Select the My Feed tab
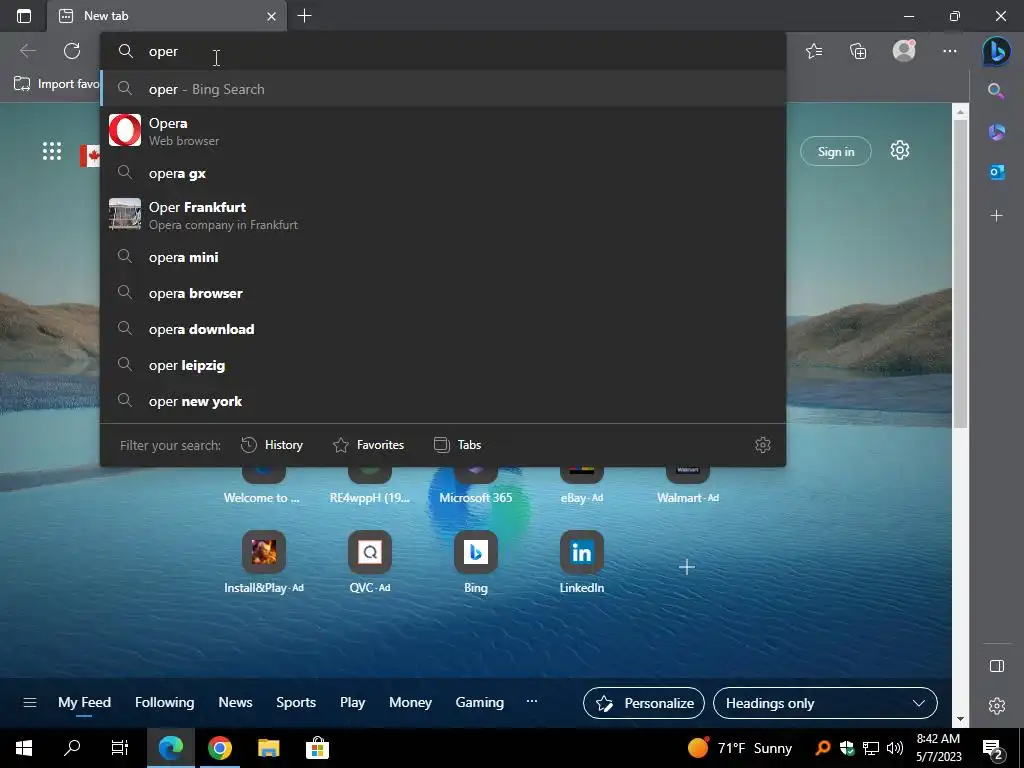1024x768 pixels. pyautogui.click(x=84, y=703)
